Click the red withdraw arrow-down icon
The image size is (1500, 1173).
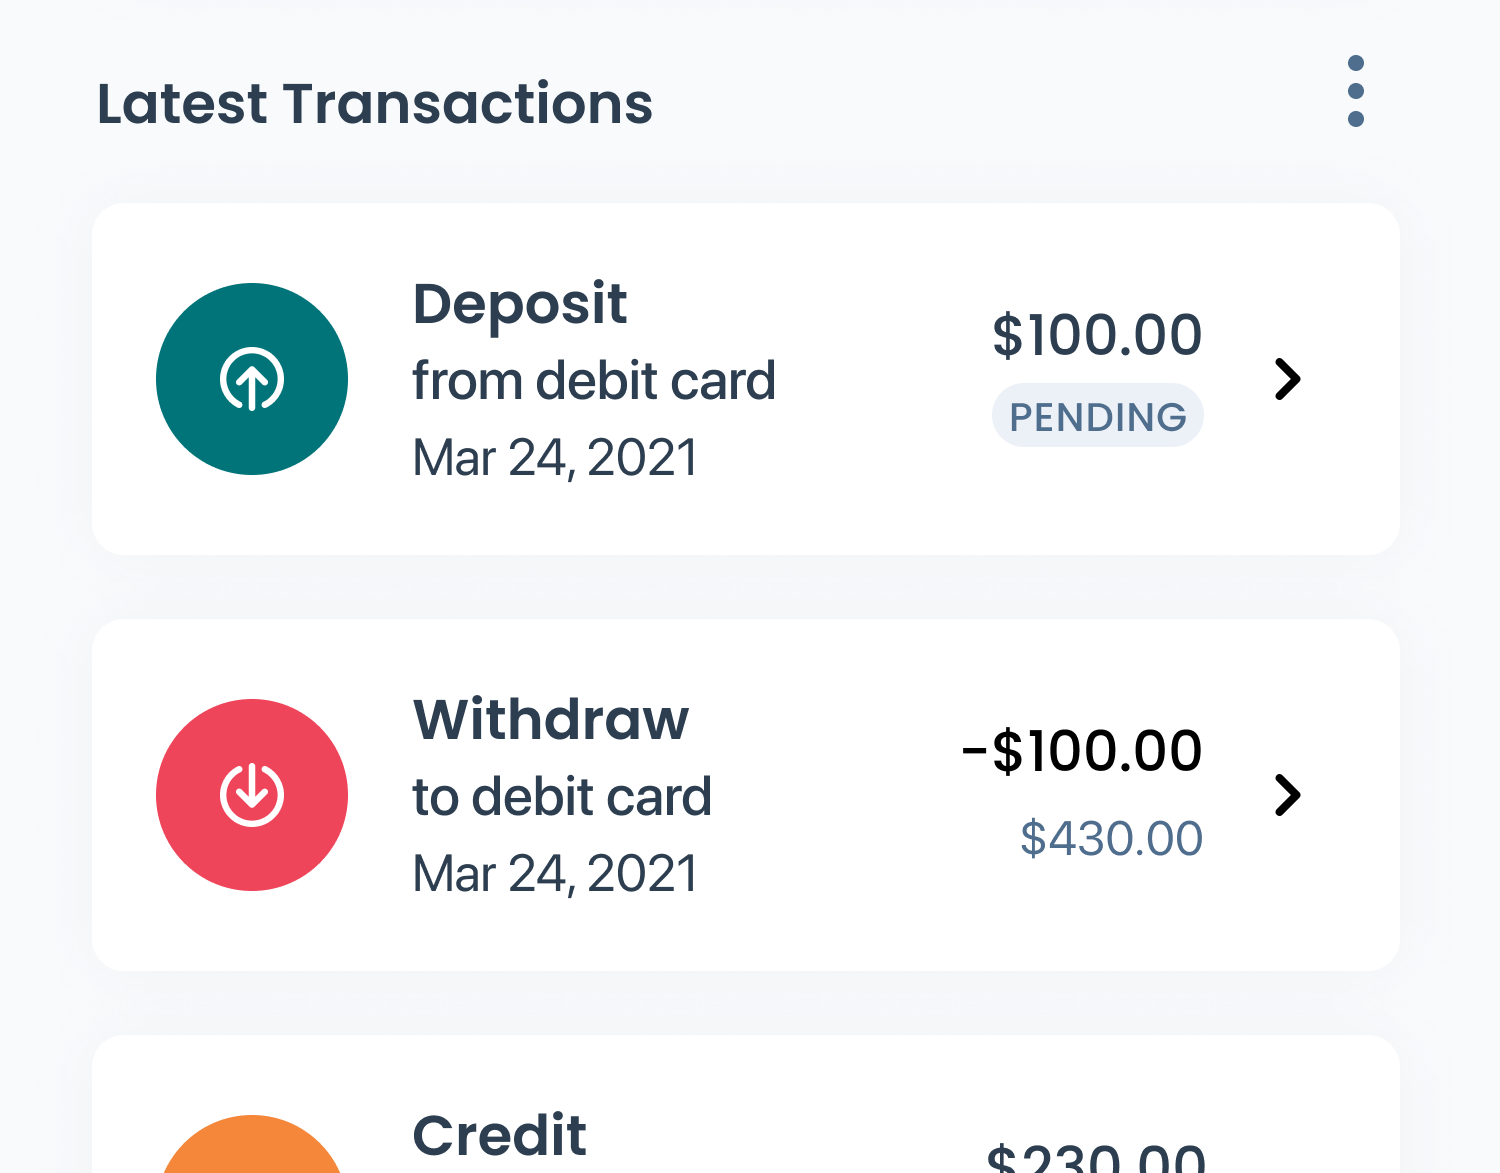(252, 795)
